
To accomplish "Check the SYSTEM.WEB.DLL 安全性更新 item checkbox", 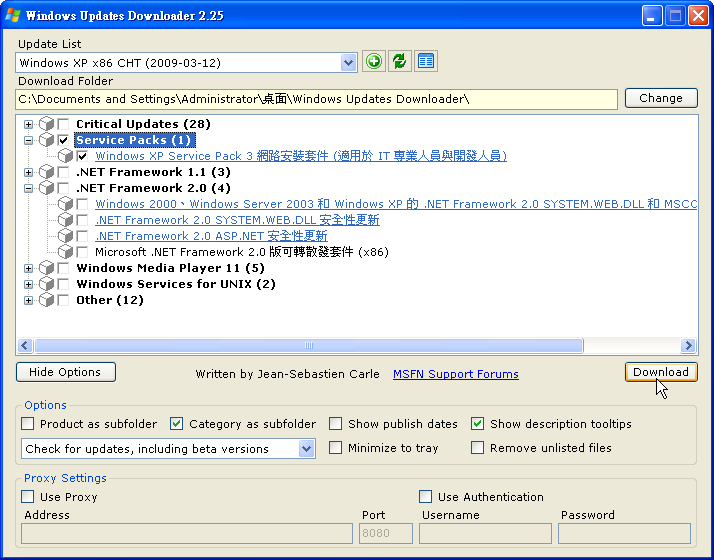I will pos(82,220).
